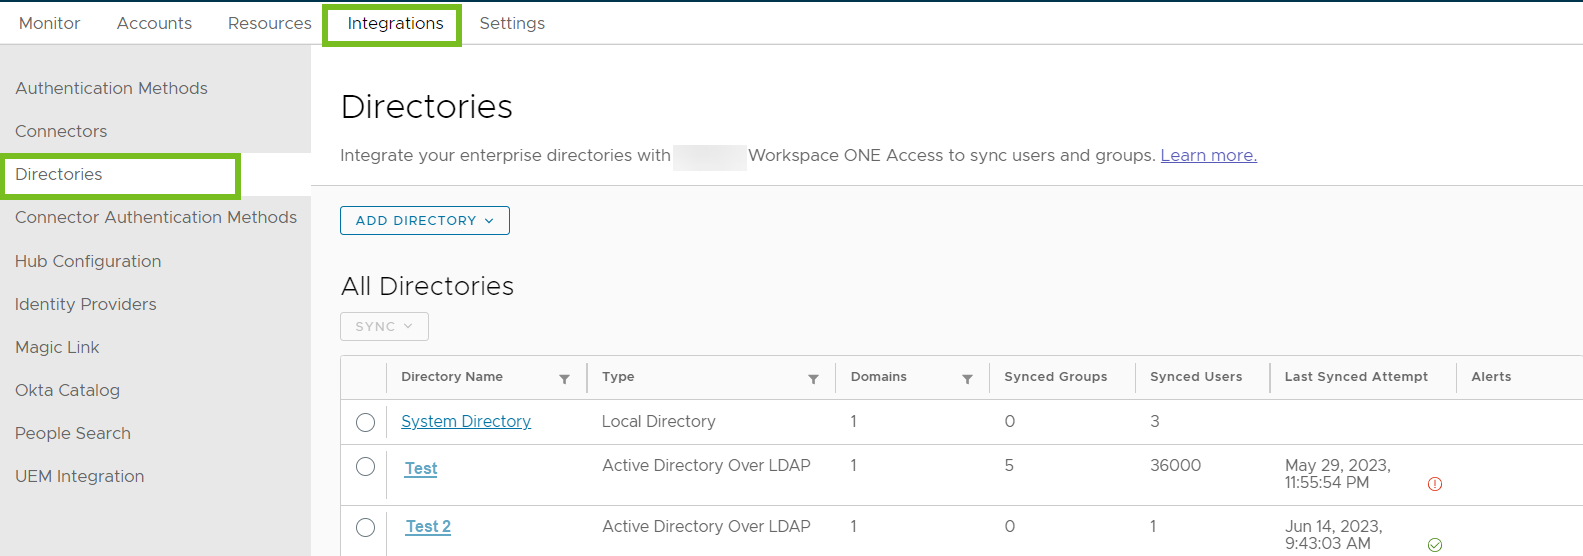Click the May 29, 2023 sync timestamp
Viewport: 1583px width, 556px height.
pyautogui.click(x=1338, y=474)
